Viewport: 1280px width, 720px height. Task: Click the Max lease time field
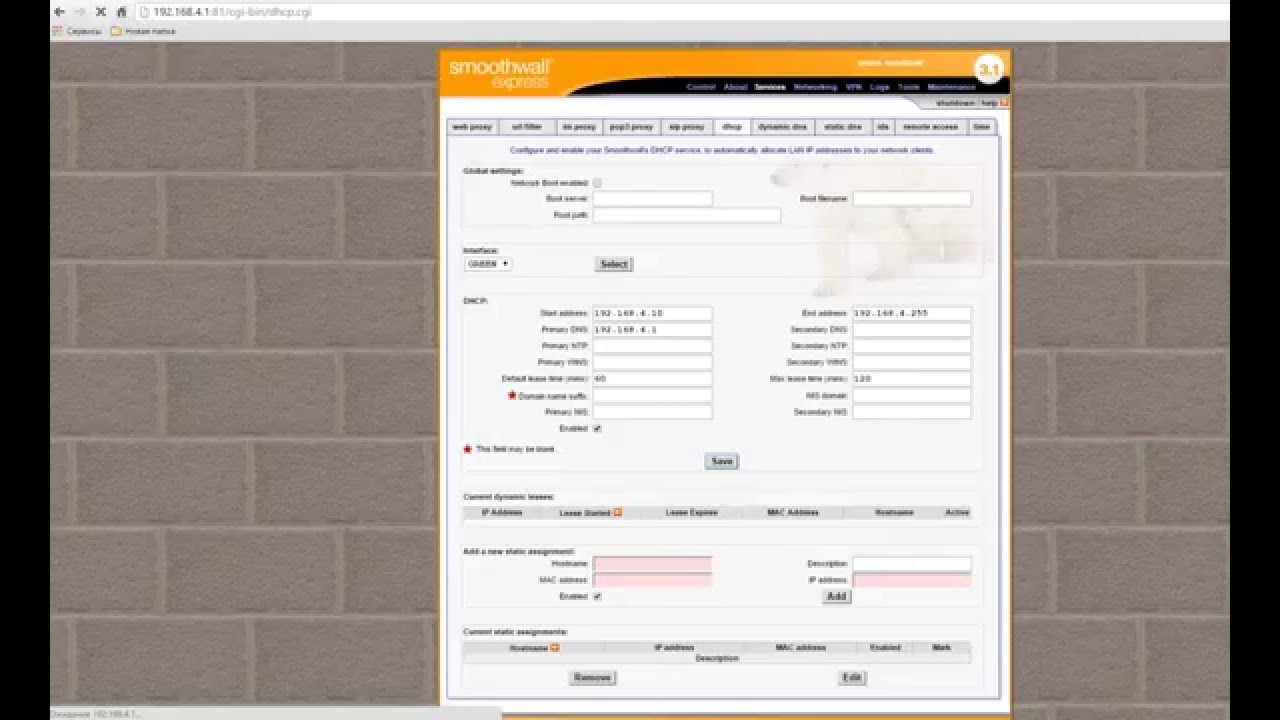click(x=912, y=379)
